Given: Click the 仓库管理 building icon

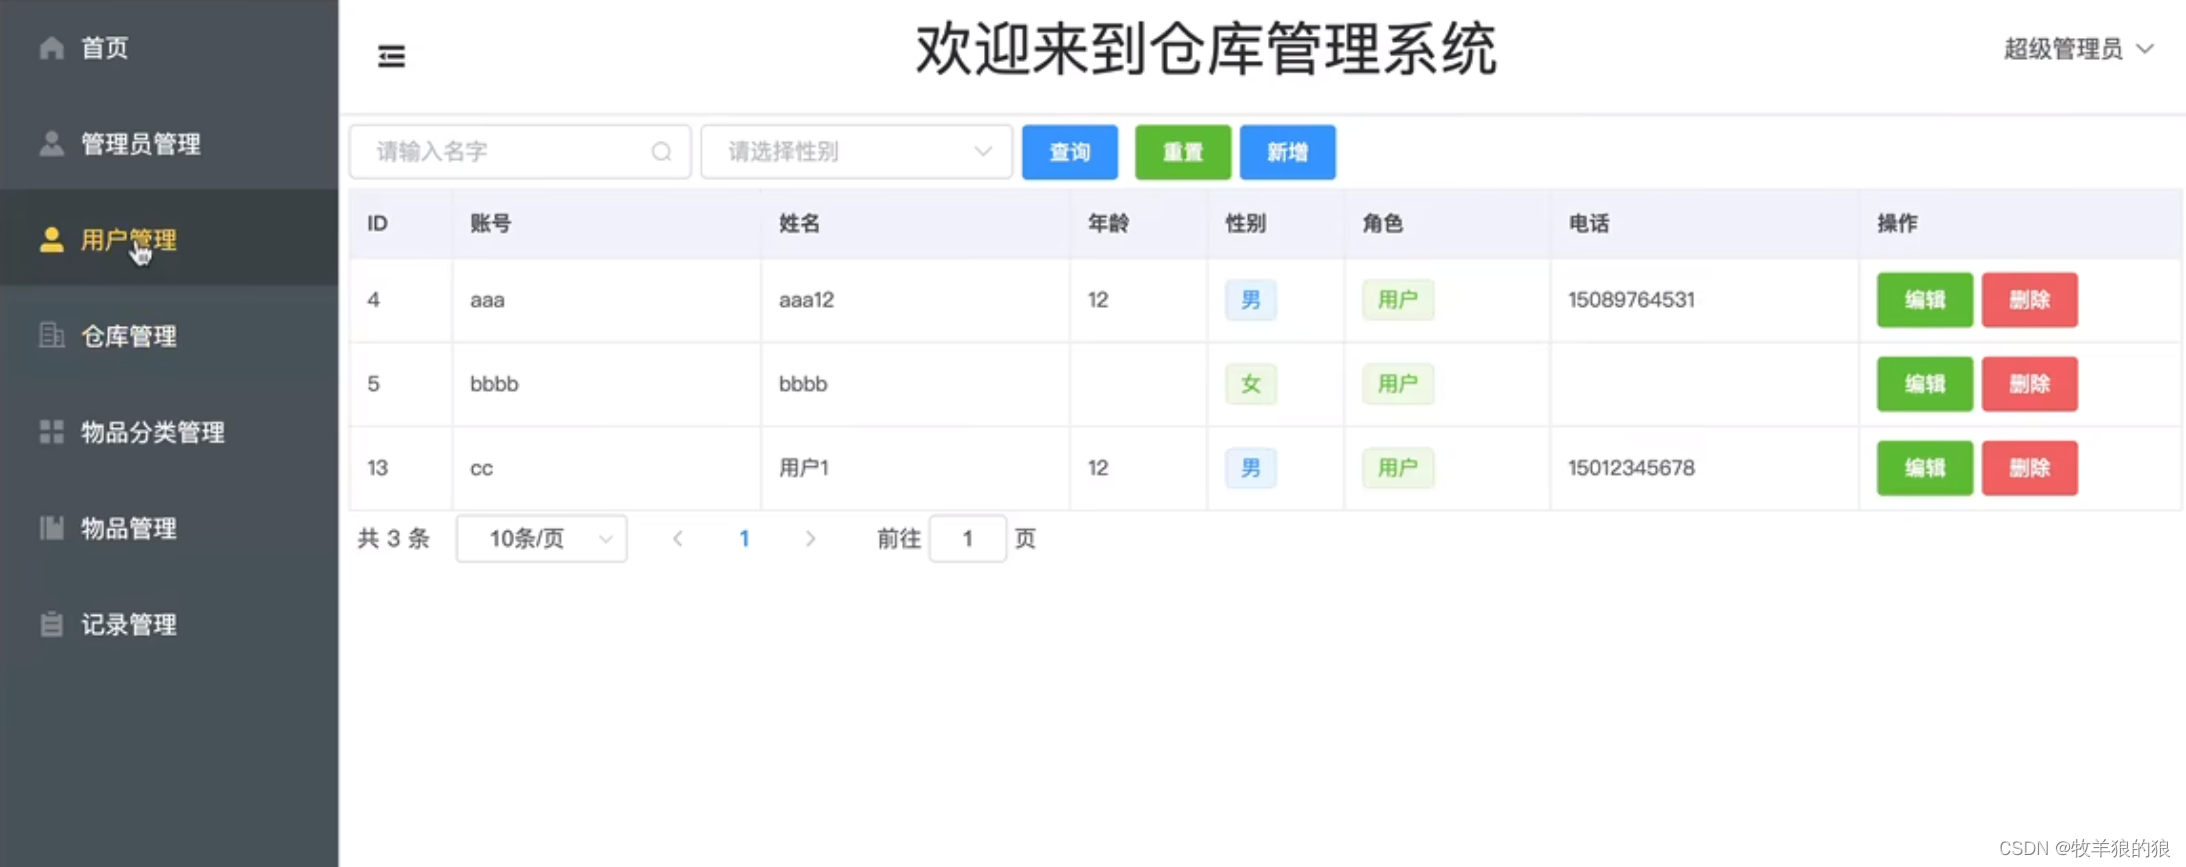Looking at the screenshot, I should pos(52,335).
